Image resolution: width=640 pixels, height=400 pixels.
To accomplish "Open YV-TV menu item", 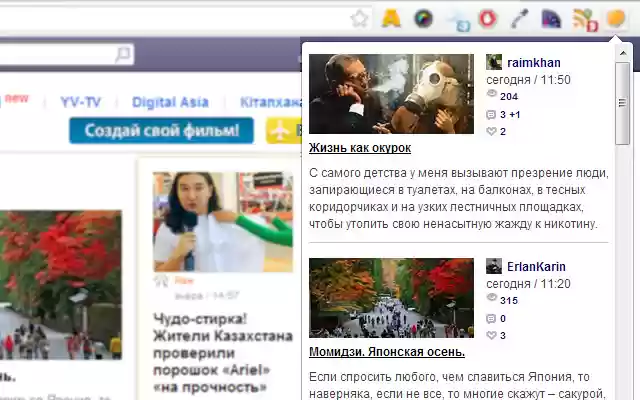I will click(x=80, y=102).
